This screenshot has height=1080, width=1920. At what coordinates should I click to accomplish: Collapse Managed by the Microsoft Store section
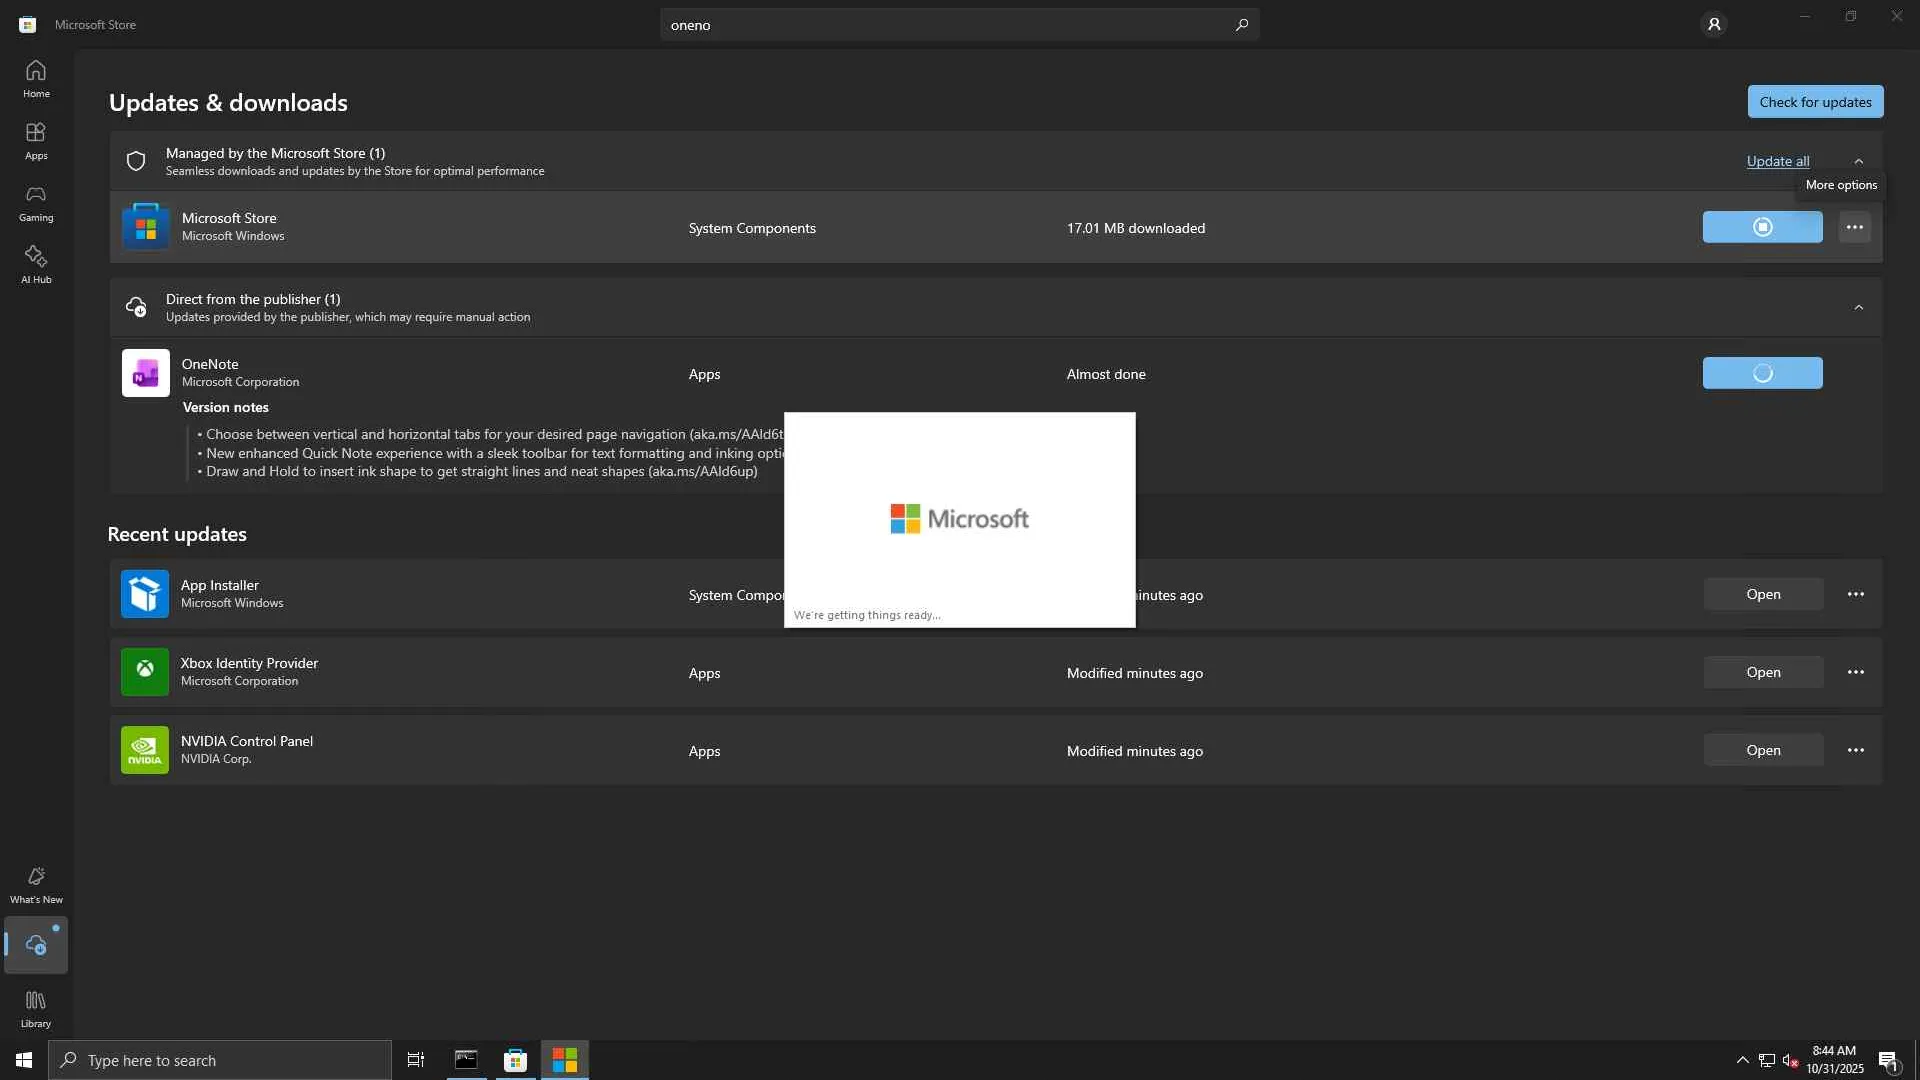pos(1858,161)
